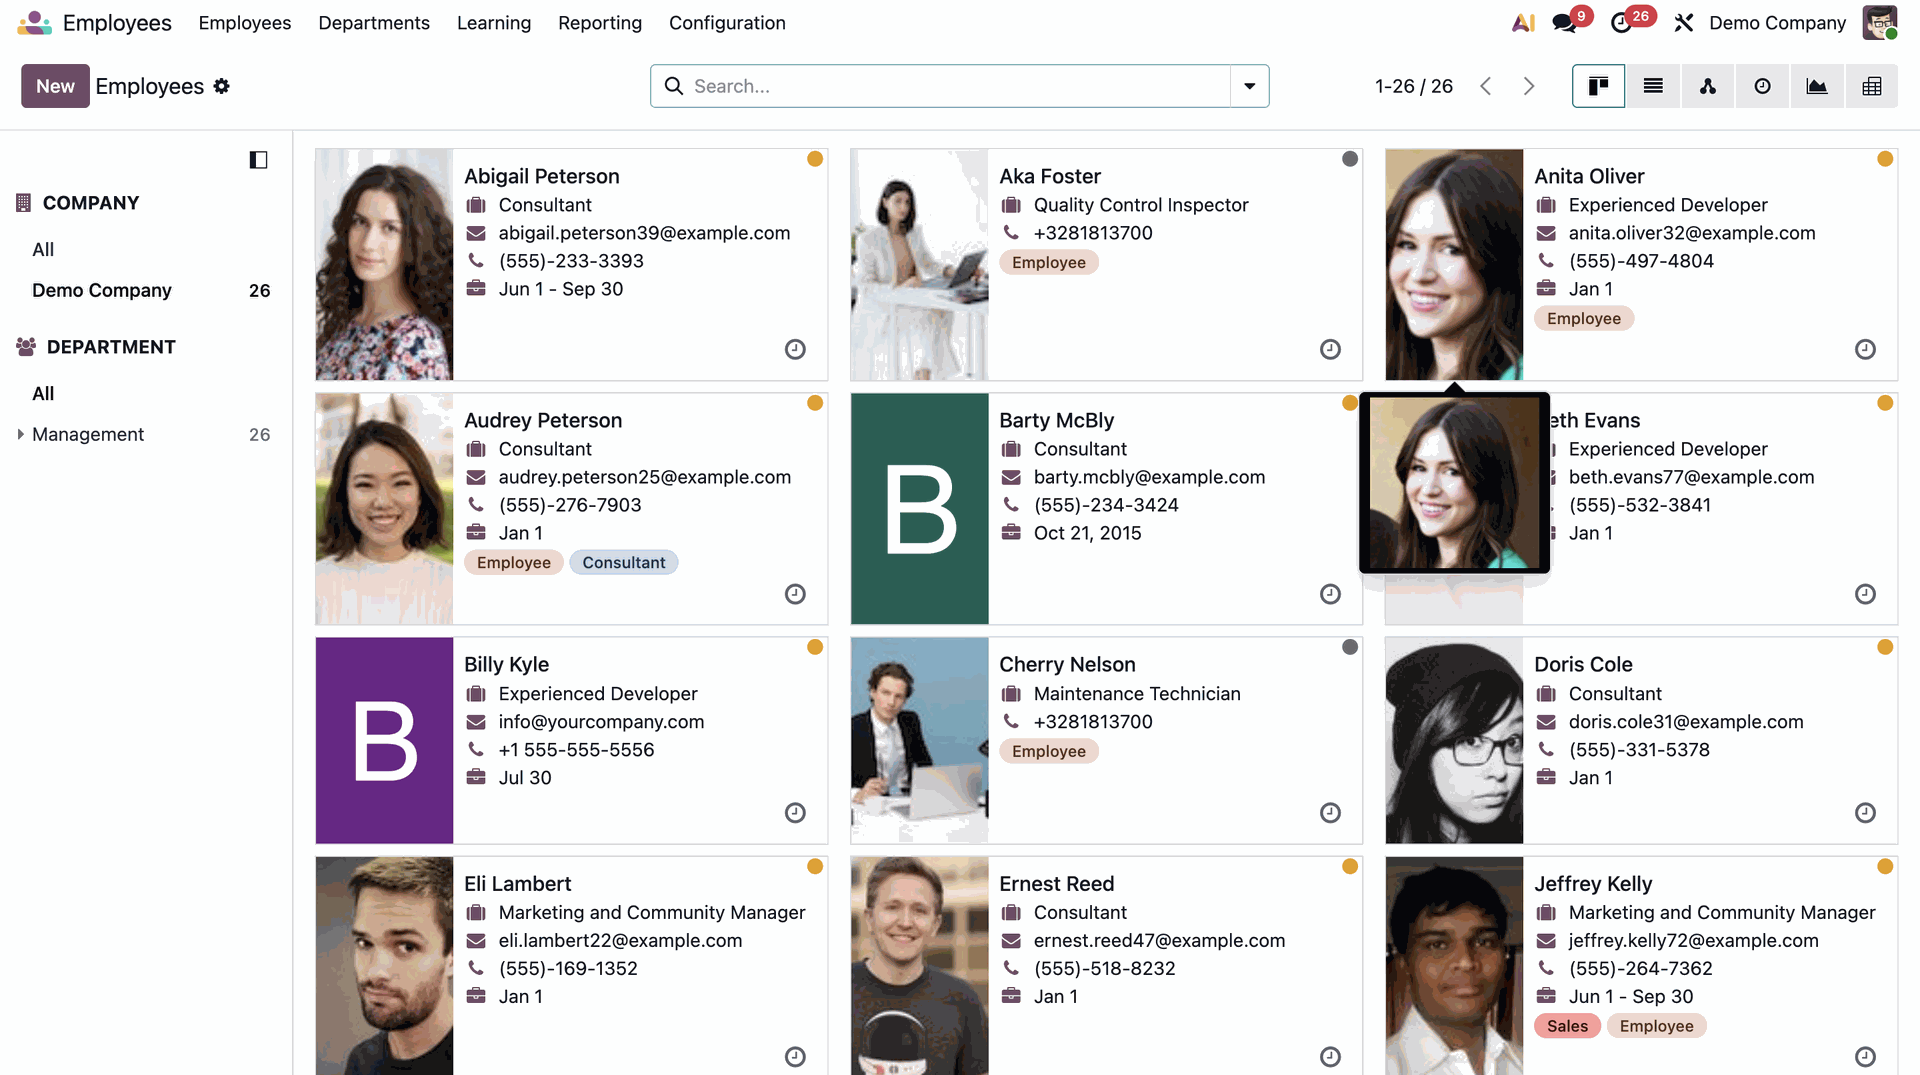Open activity clock on Ernest Reed card
1920x1075 pixels.
[1330, 1057]
